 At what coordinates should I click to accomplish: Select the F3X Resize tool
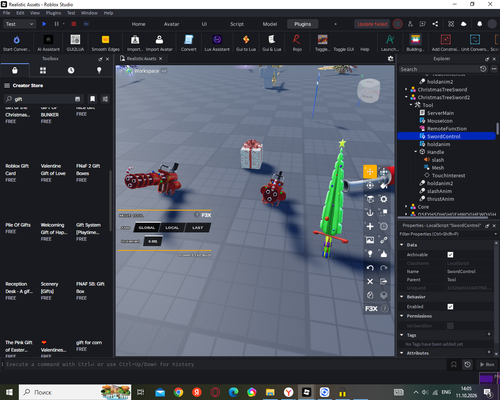pyautogui.click(x=384, y=172)
